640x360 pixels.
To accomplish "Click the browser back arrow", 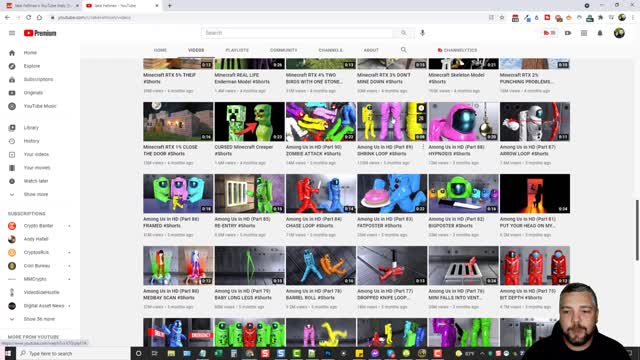I will [7, 18].
